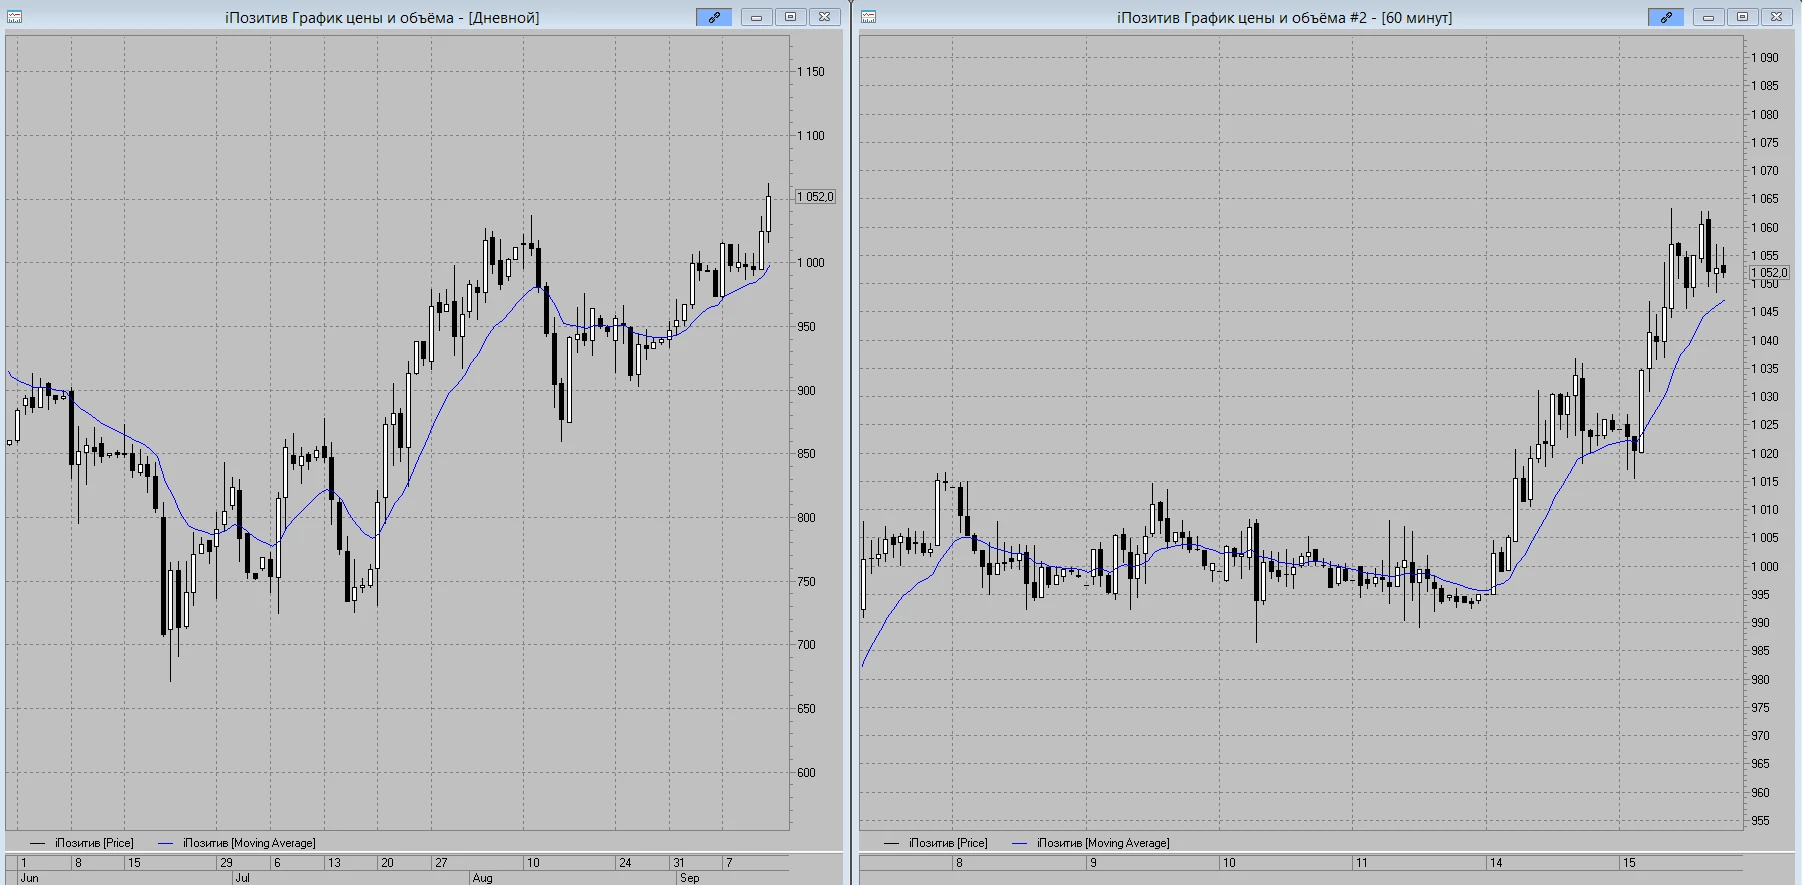Select the title 'График цены и объёма #2 - [60 минут]'
Screen dimensions: 1802x885
(x=1318, y=18)
